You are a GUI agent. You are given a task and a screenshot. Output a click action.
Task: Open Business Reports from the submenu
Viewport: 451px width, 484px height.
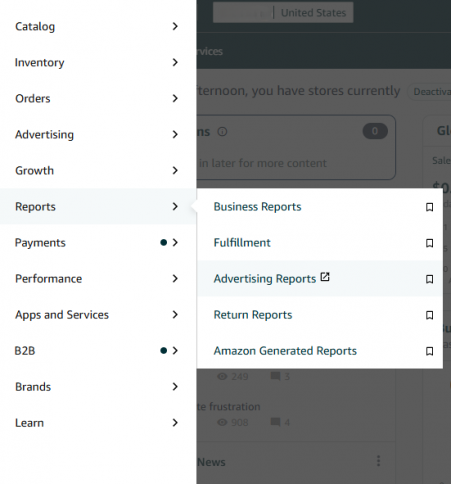[x=257, y=207]
